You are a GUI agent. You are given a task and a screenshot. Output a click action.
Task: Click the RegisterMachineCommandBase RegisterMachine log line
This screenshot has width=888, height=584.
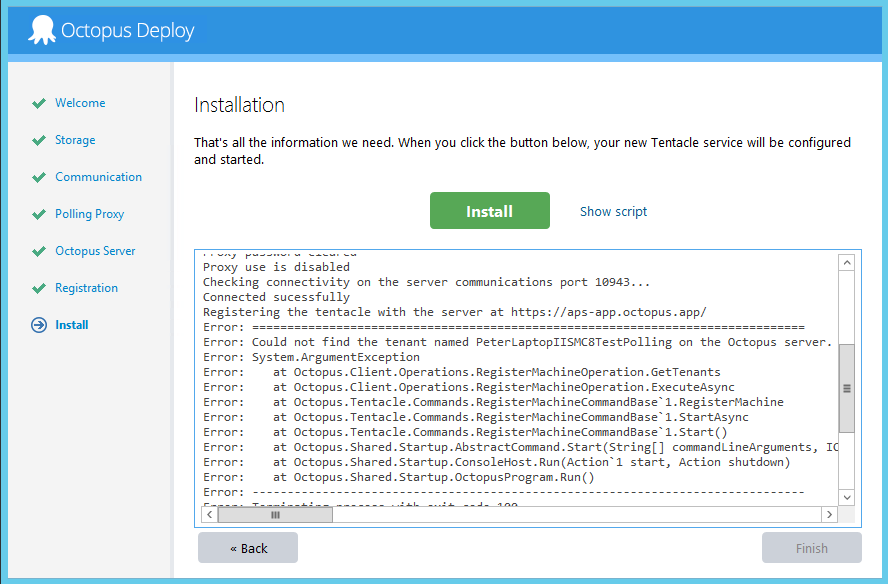tap(493, 402)
